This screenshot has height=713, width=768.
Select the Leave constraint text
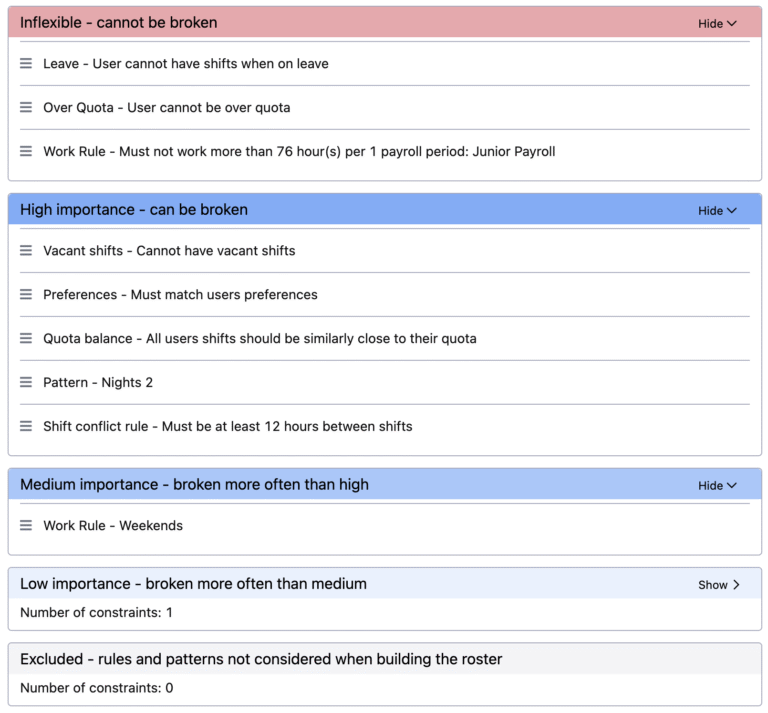(x=185, y=63)
